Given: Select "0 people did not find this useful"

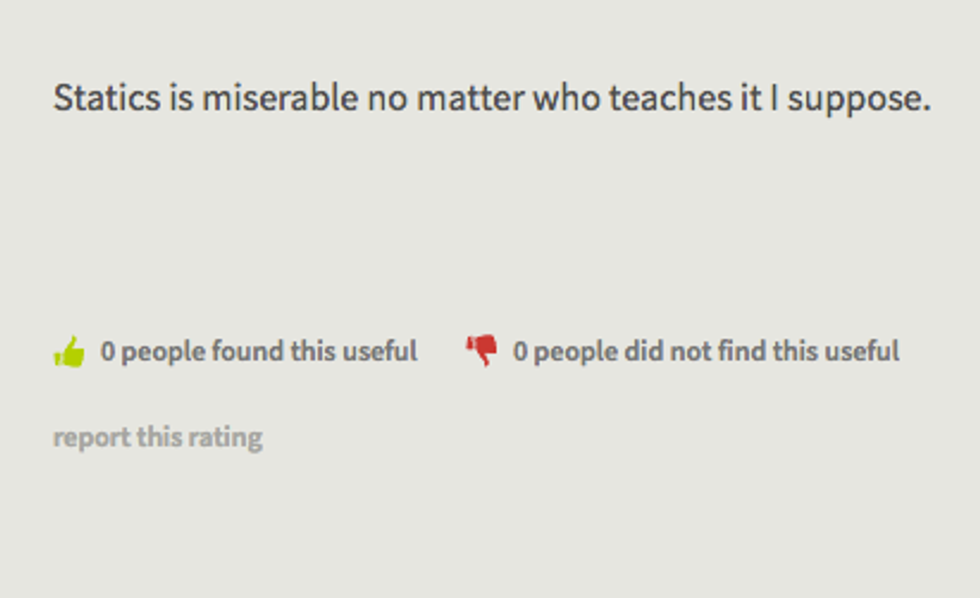Looking at the screenshot, I should 705,352.
